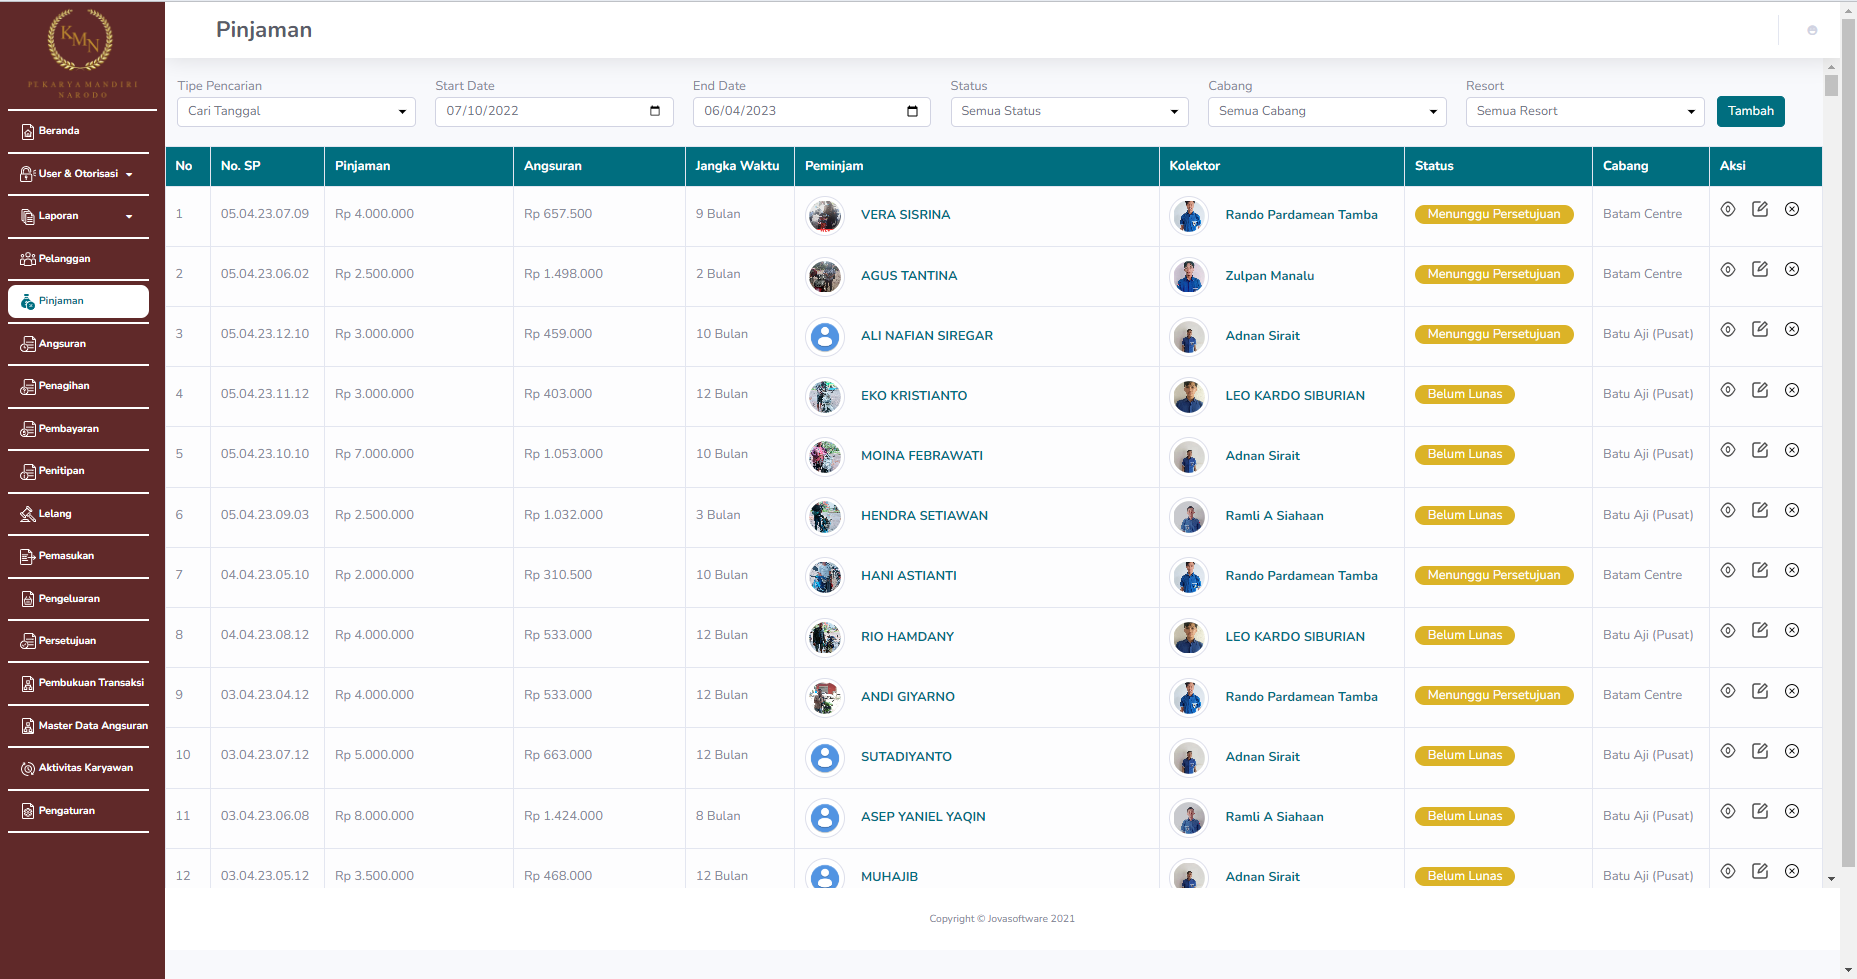The width and height of the screenshot is (1857, 979).
Task: Click calendar icon in Start Date field
Action: tap(655, 111)
